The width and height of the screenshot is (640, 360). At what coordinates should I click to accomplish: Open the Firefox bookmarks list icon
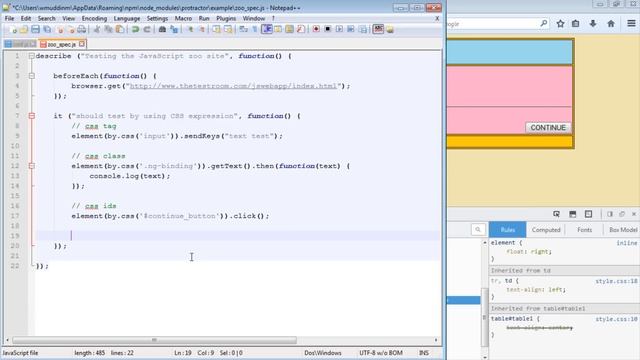tap(576, 24)
